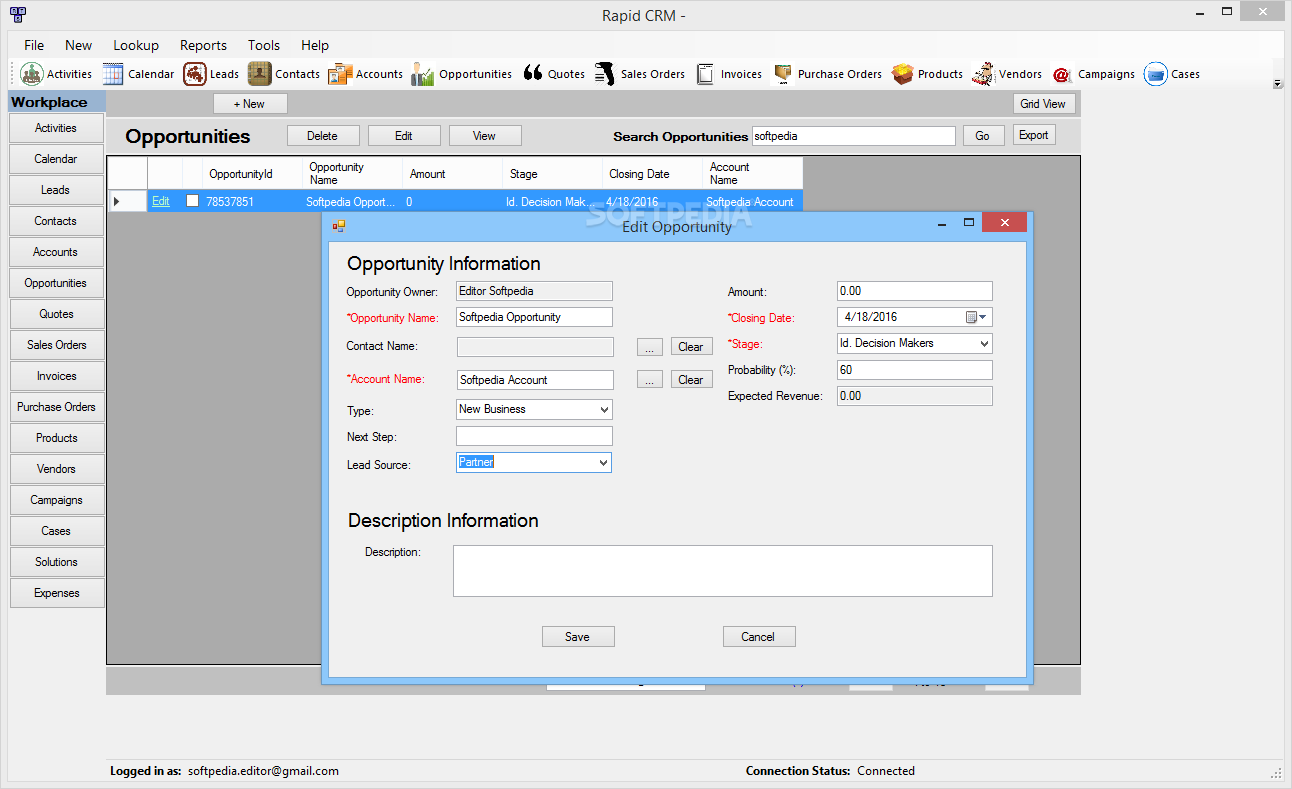The width and height of the screenshot is (1292, 789).
Task: Export the opportunities list
Action: (x=1034, y=135)
